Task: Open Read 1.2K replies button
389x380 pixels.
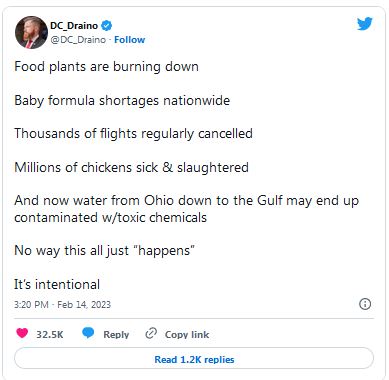Action: point(194,359)
